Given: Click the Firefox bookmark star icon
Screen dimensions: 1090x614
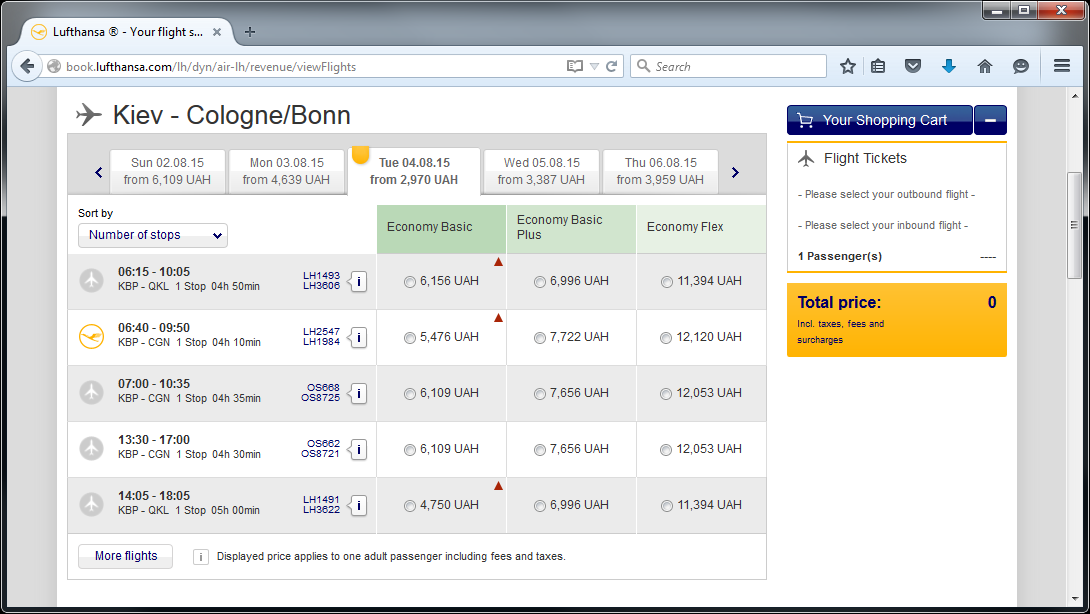Looking at the screenshot, I should [848, 67].
